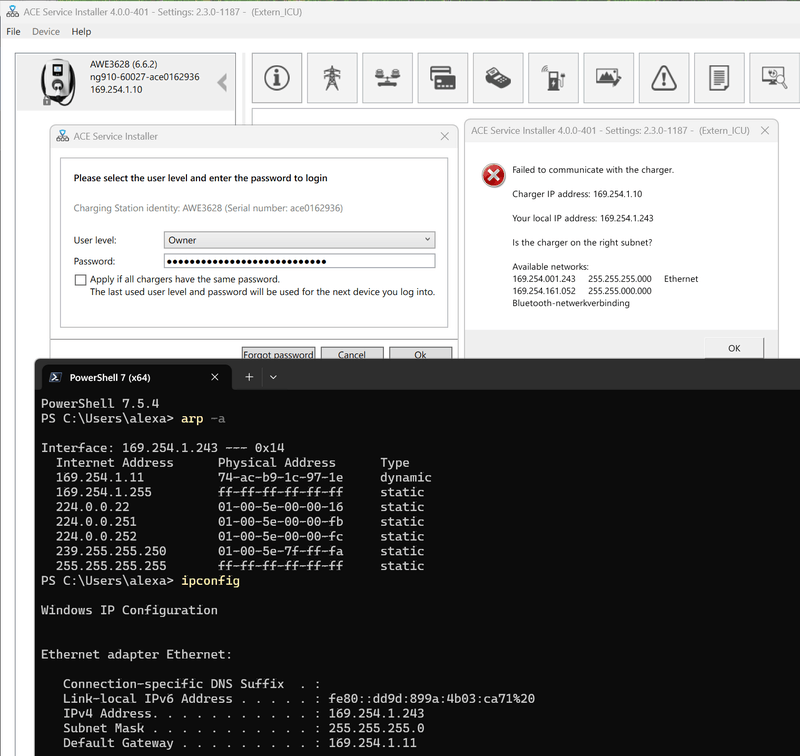This screenshot has width=800, height=756.
Task: Open the card reader terminal icon
Action: 500,78
